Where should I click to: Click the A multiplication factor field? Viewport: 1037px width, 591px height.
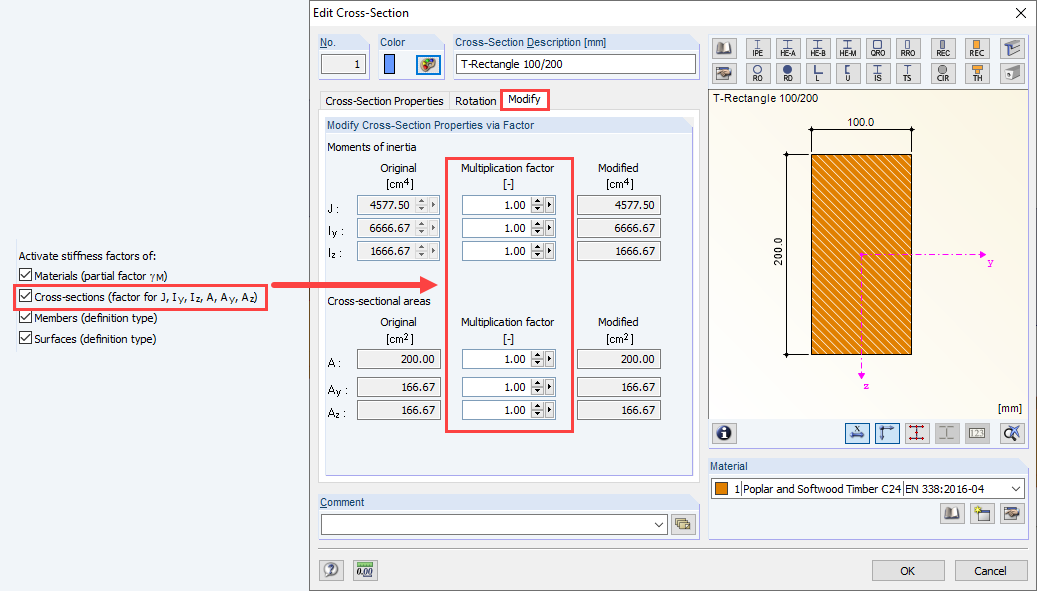click(x=497, y=359)
